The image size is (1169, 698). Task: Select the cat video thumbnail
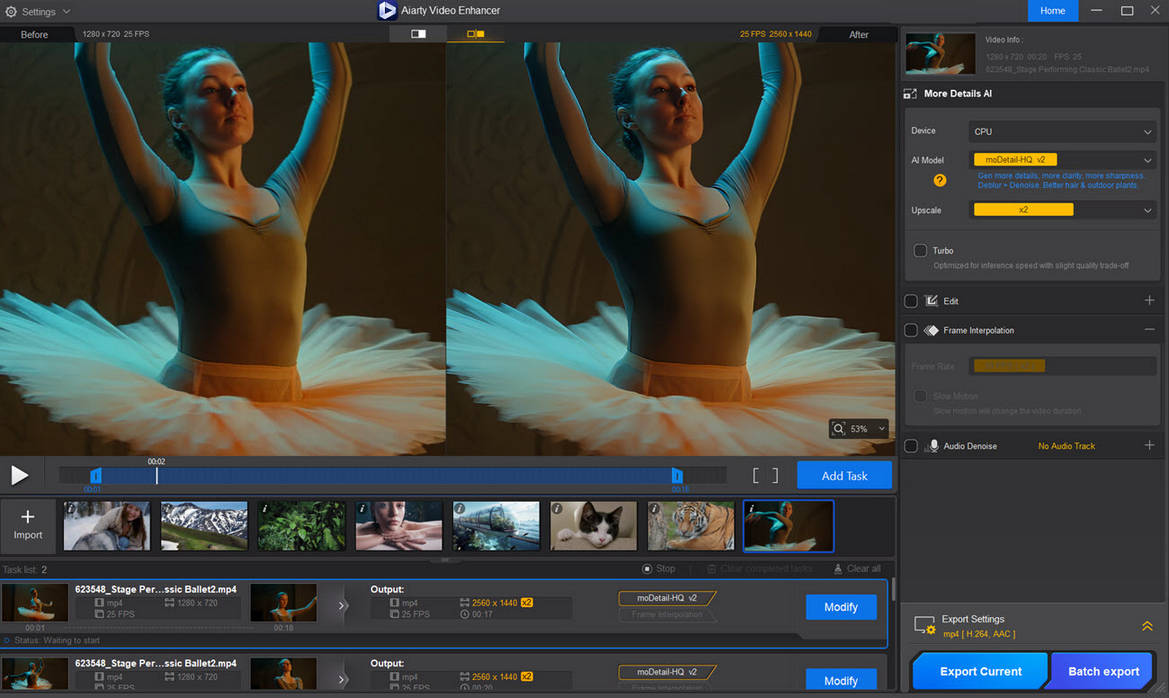(x=593, y=525)
